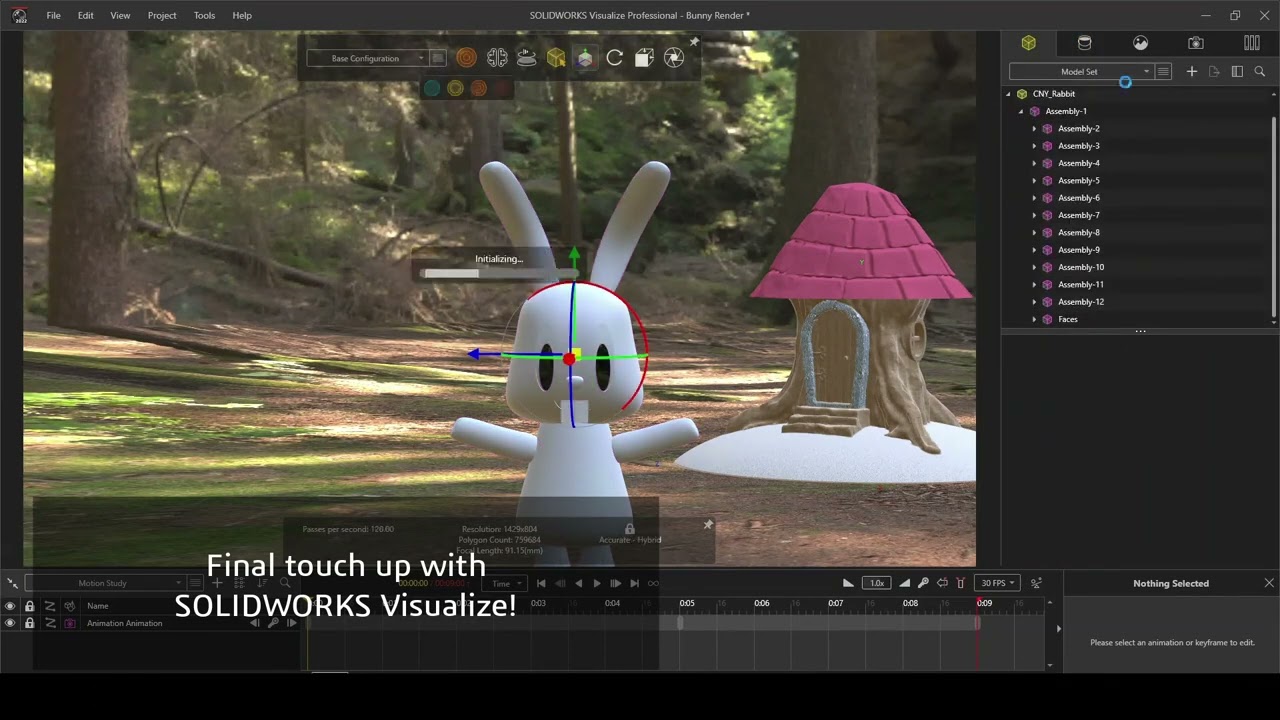The width and height of the screenshot is (1280, 720).
Task: Open the Project menu
Action: (162, 15)
